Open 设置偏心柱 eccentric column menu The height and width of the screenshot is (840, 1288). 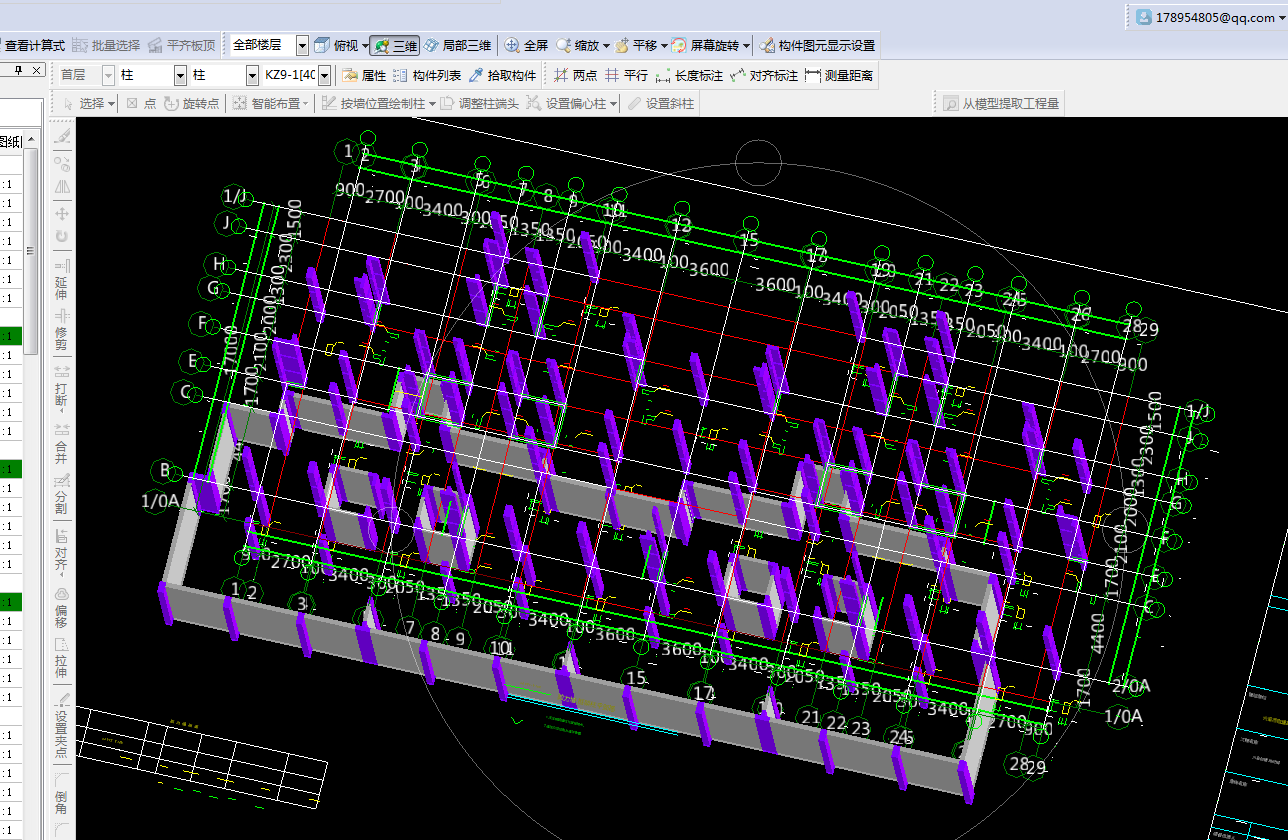pyautogui.click(x=572, y=103)
